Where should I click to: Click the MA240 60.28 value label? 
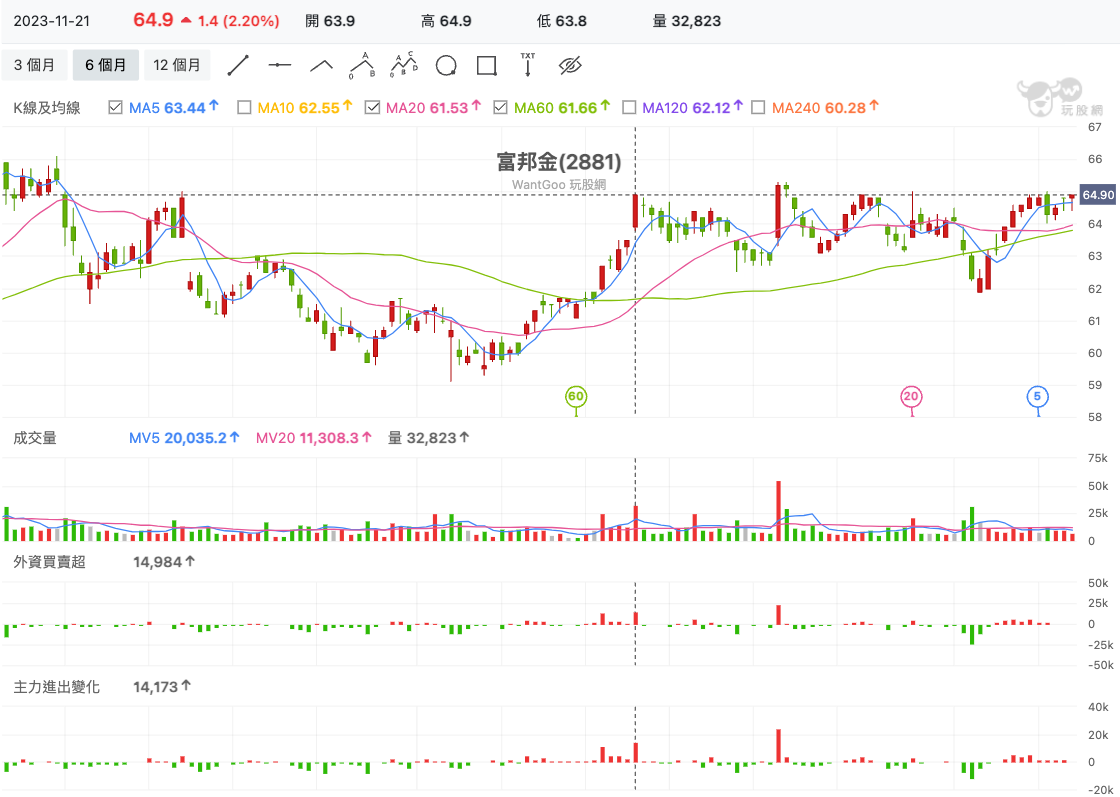(826, 108)
